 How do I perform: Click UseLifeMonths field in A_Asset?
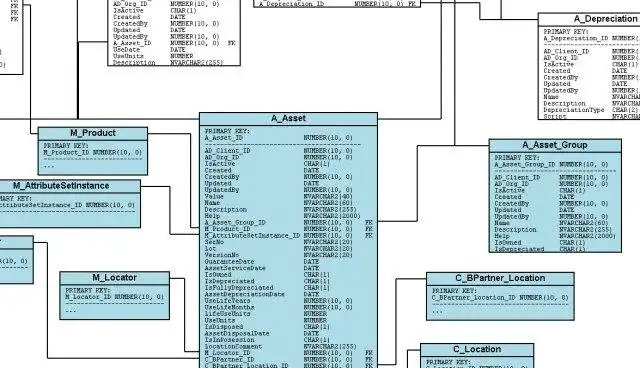[279, 308]
